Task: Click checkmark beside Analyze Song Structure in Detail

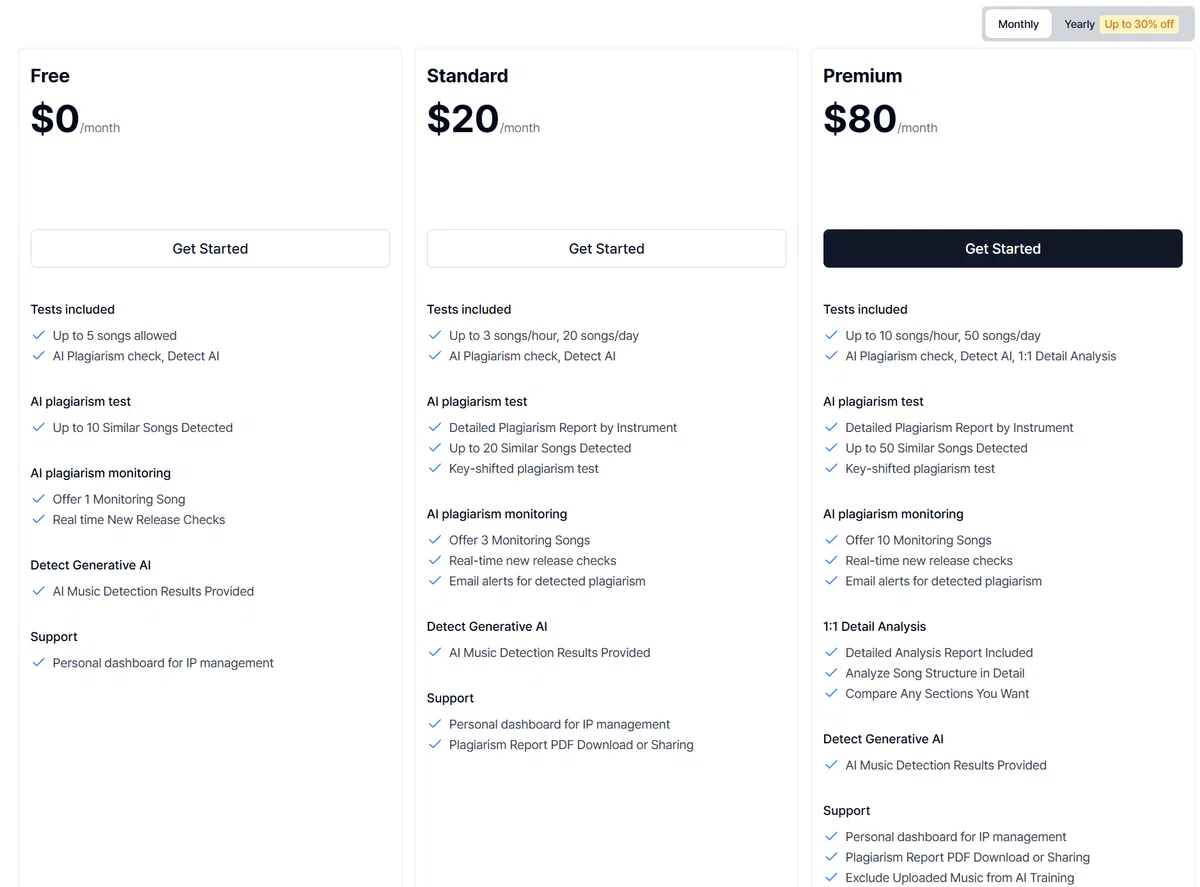Action: (x=831, y=673)
